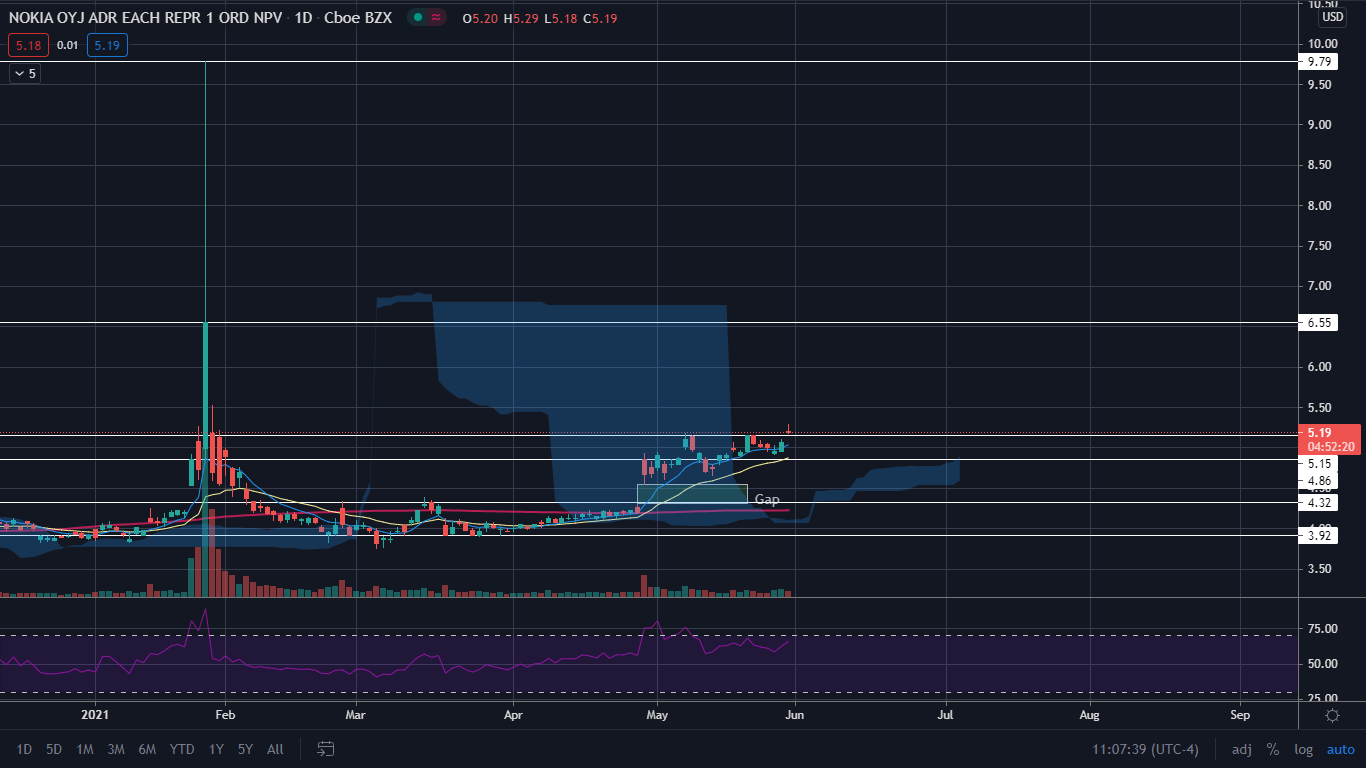Click the Sep label on time axis
1366x768 pixels.
tap(1240, 715)
